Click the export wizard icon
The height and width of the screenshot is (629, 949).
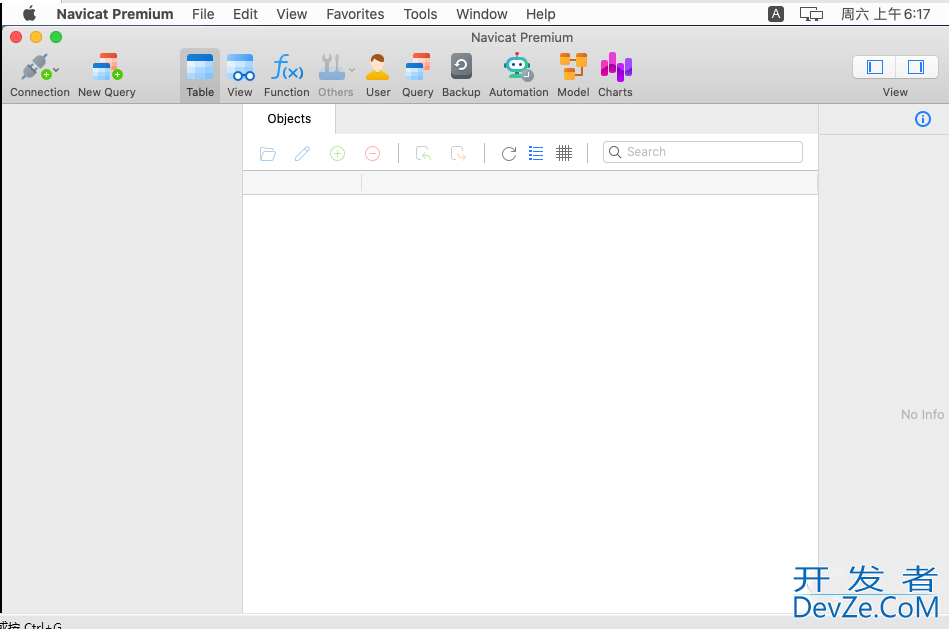tap(458, 154)
